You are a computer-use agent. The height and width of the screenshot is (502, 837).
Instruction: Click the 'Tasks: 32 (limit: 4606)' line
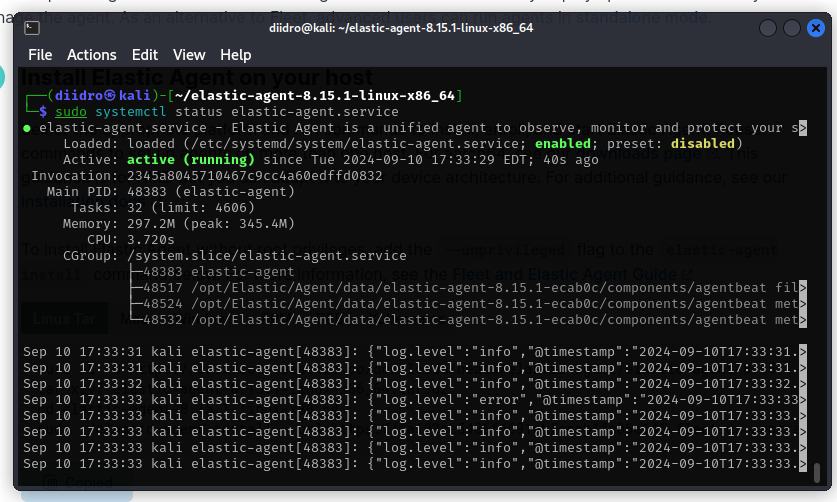click(163, 208)
